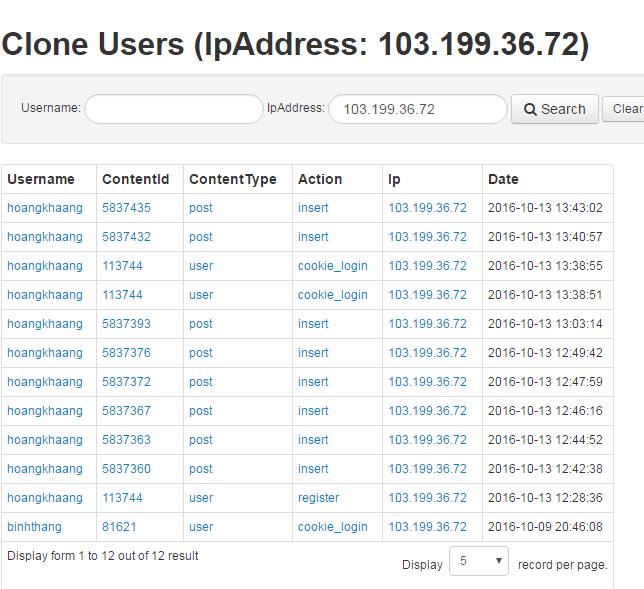Click the Action column header
The width and height of the screenshot is (644, 589).
tap(320, 179)
